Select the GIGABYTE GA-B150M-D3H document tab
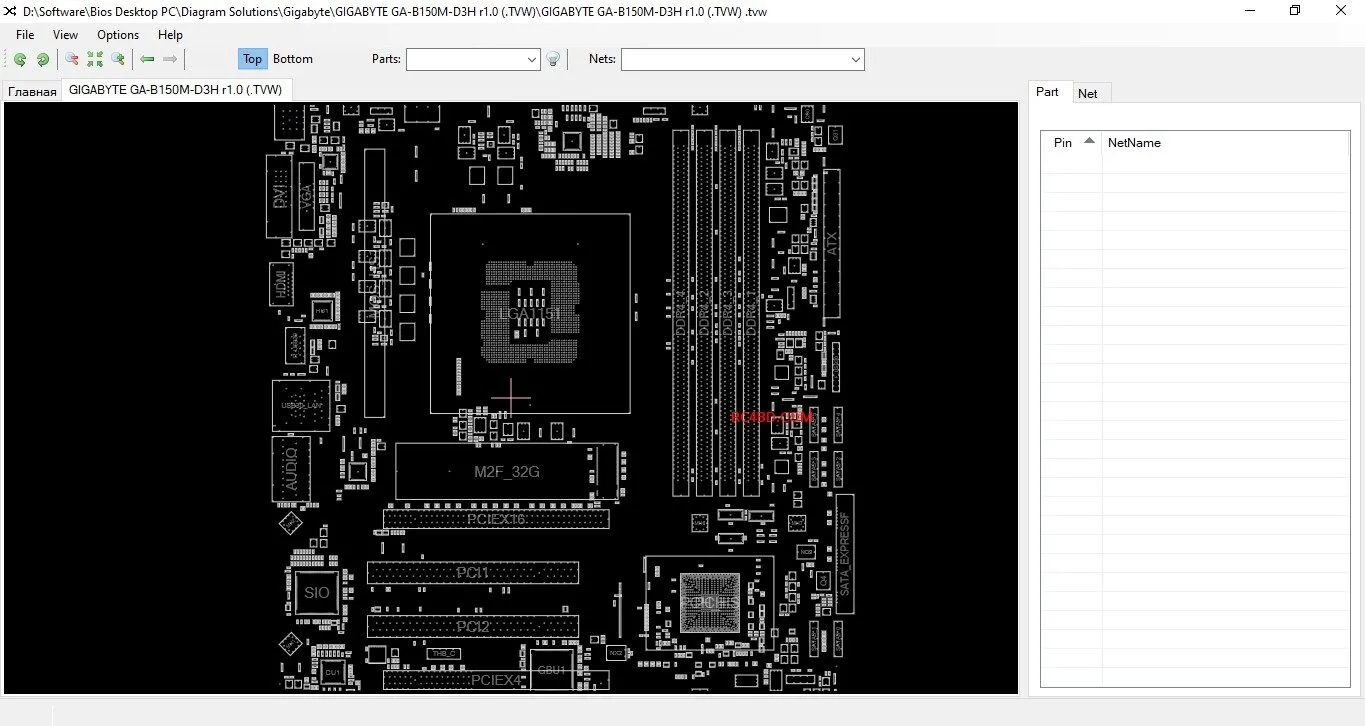Screen dimensions: 1365x726 click(x=176, y=89)
